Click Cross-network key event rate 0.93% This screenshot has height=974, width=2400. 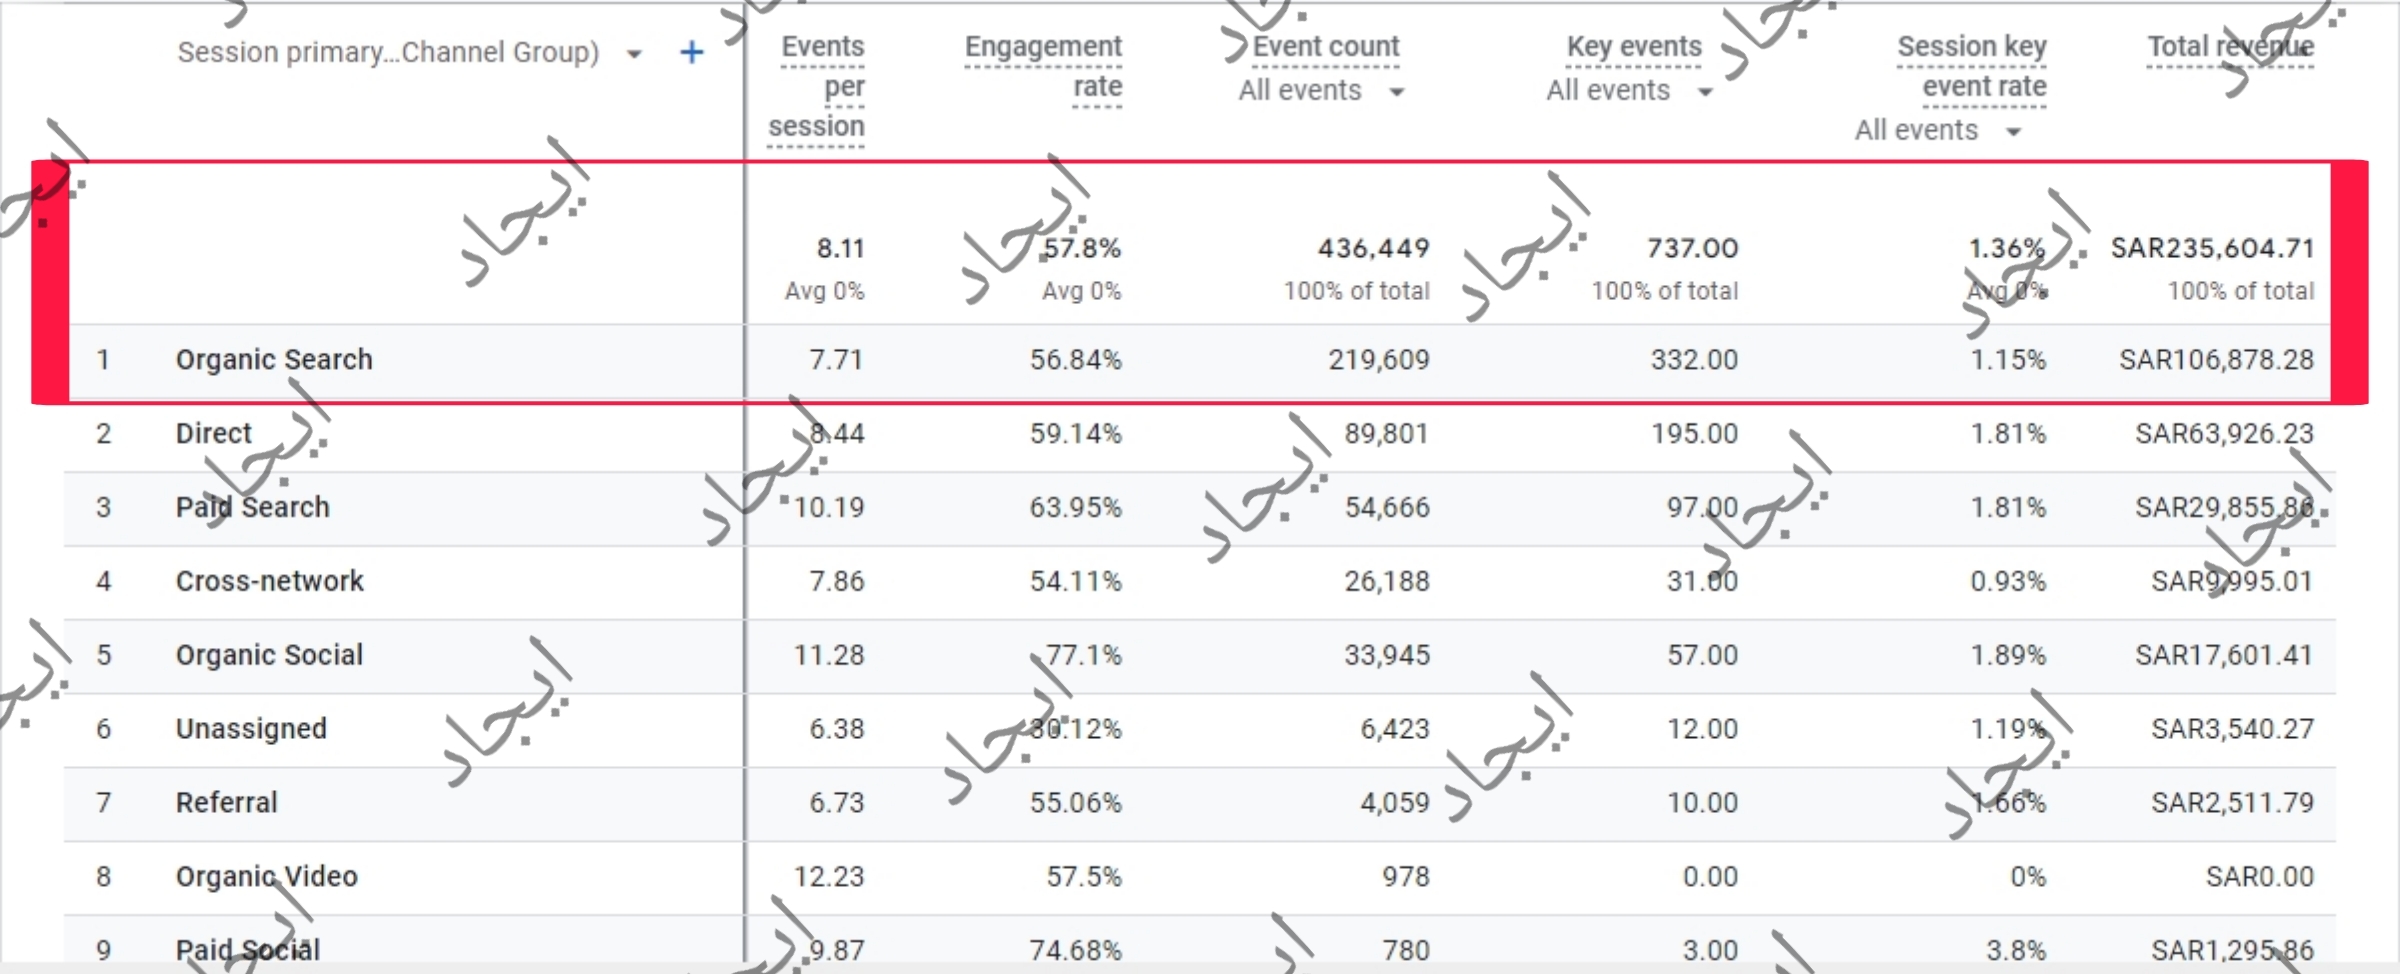tap(2008, 582)
